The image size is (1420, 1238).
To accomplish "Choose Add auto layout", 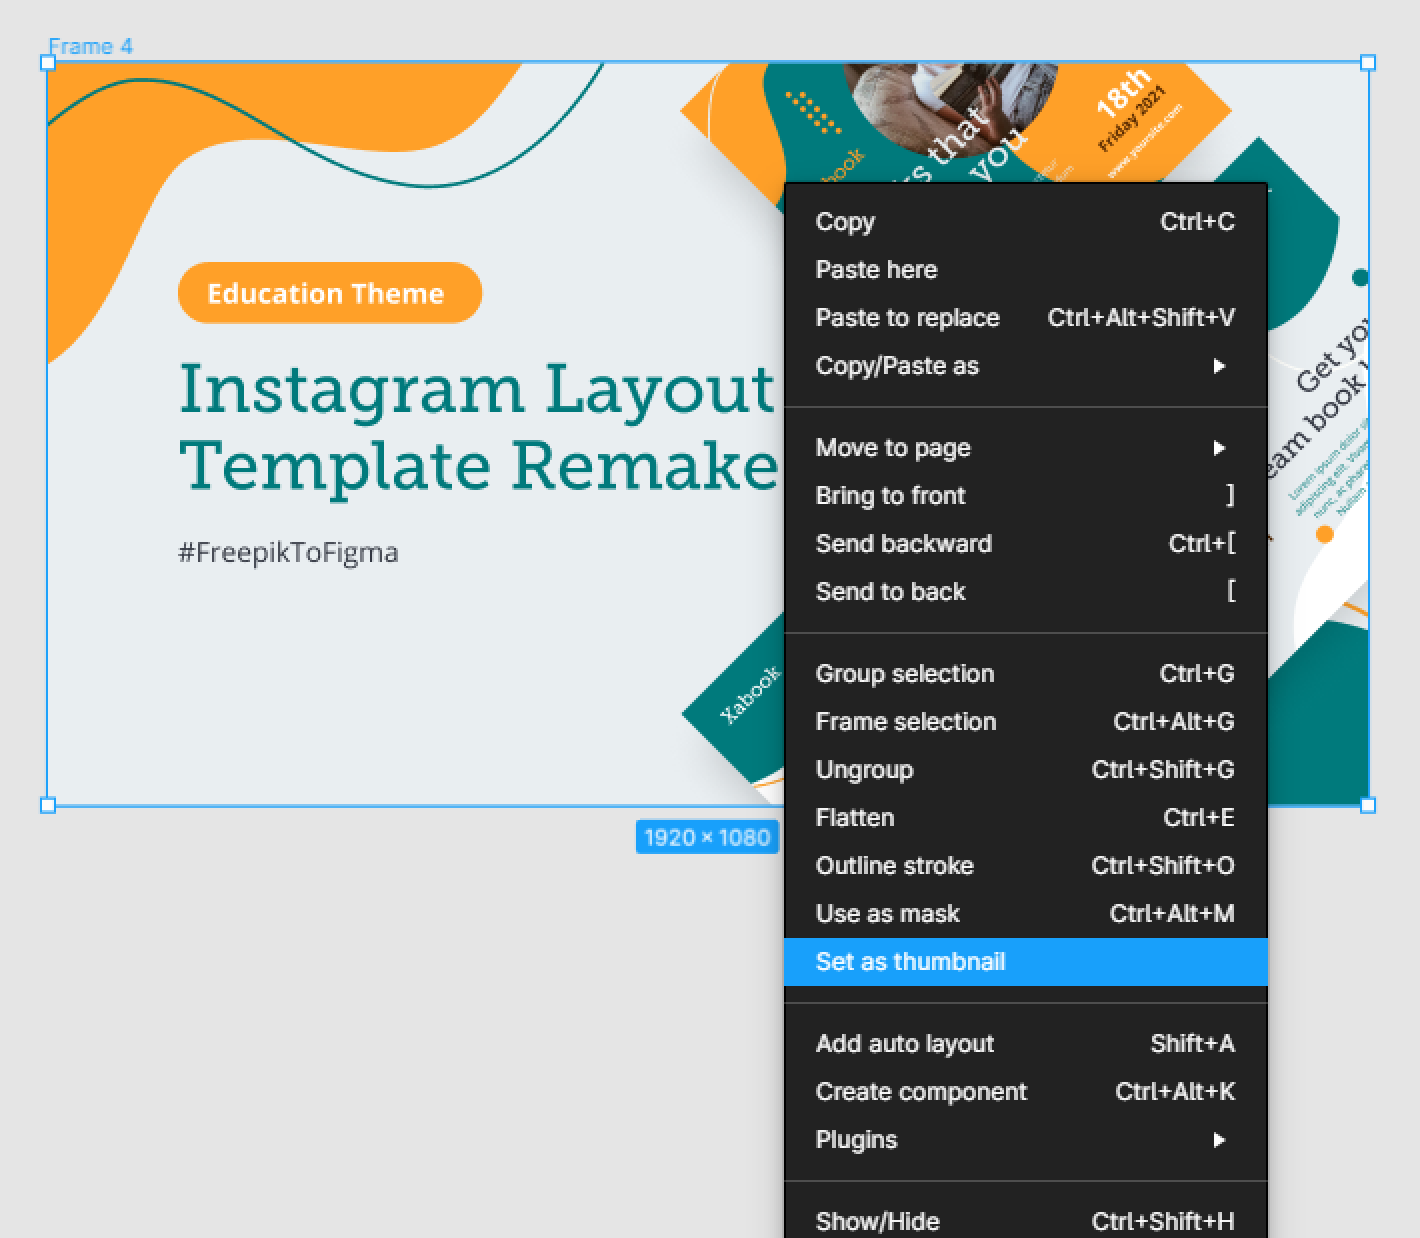I will click(1025, 1044).
